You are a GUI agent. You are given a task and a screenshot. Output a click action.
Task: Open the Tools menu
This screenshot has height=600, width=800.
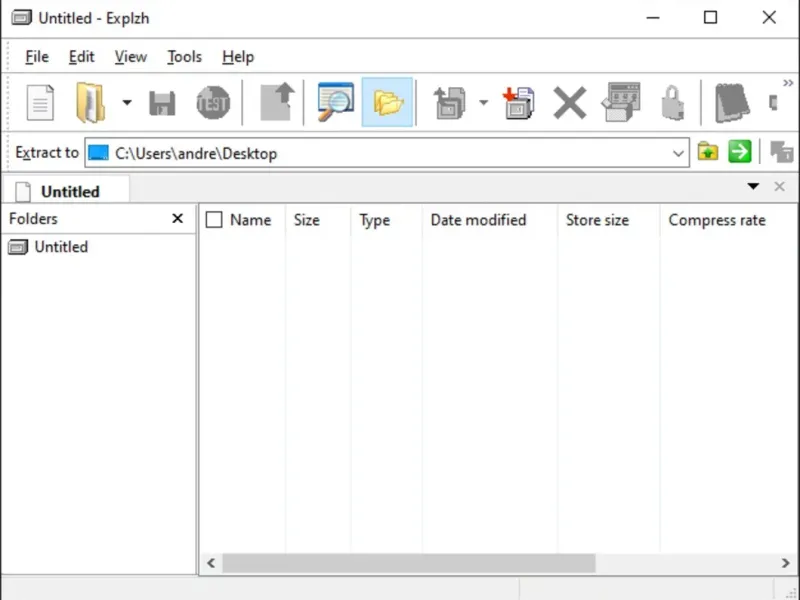tap(184, 57)
